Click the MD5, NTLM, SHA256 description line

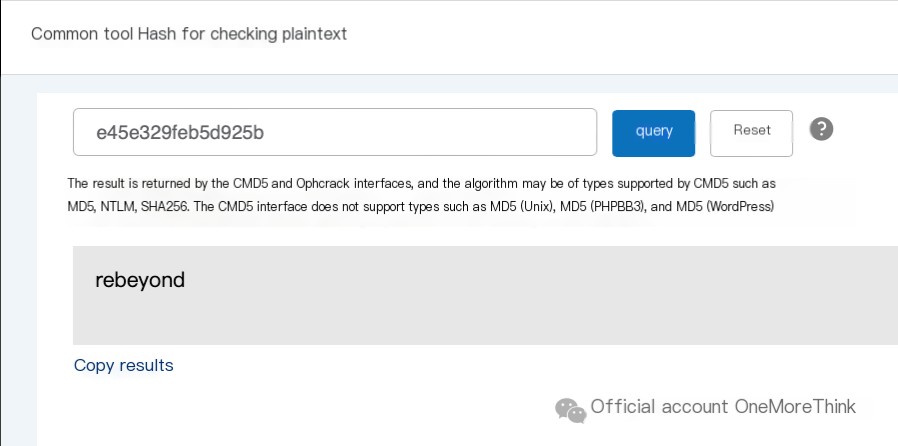point(421,206)
